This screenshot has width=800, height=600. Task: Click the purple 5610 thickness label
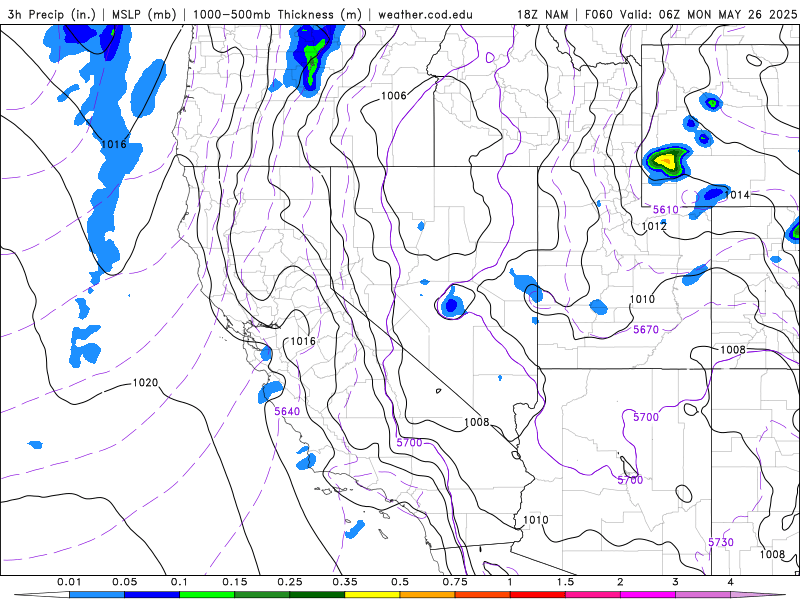(666, 210)
